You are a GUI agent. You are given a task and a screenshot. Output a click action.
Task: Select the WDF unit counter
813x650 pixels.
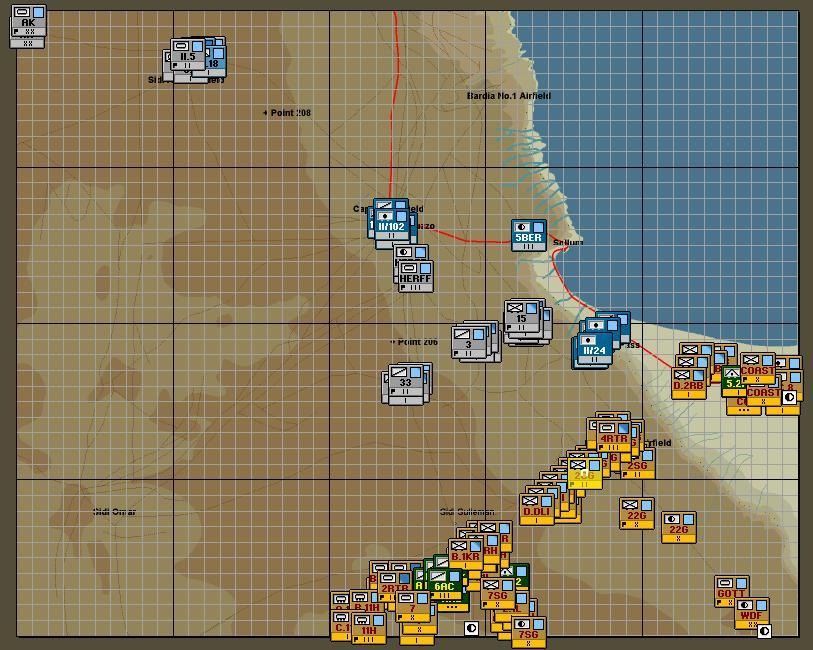[x=752, y=613]
